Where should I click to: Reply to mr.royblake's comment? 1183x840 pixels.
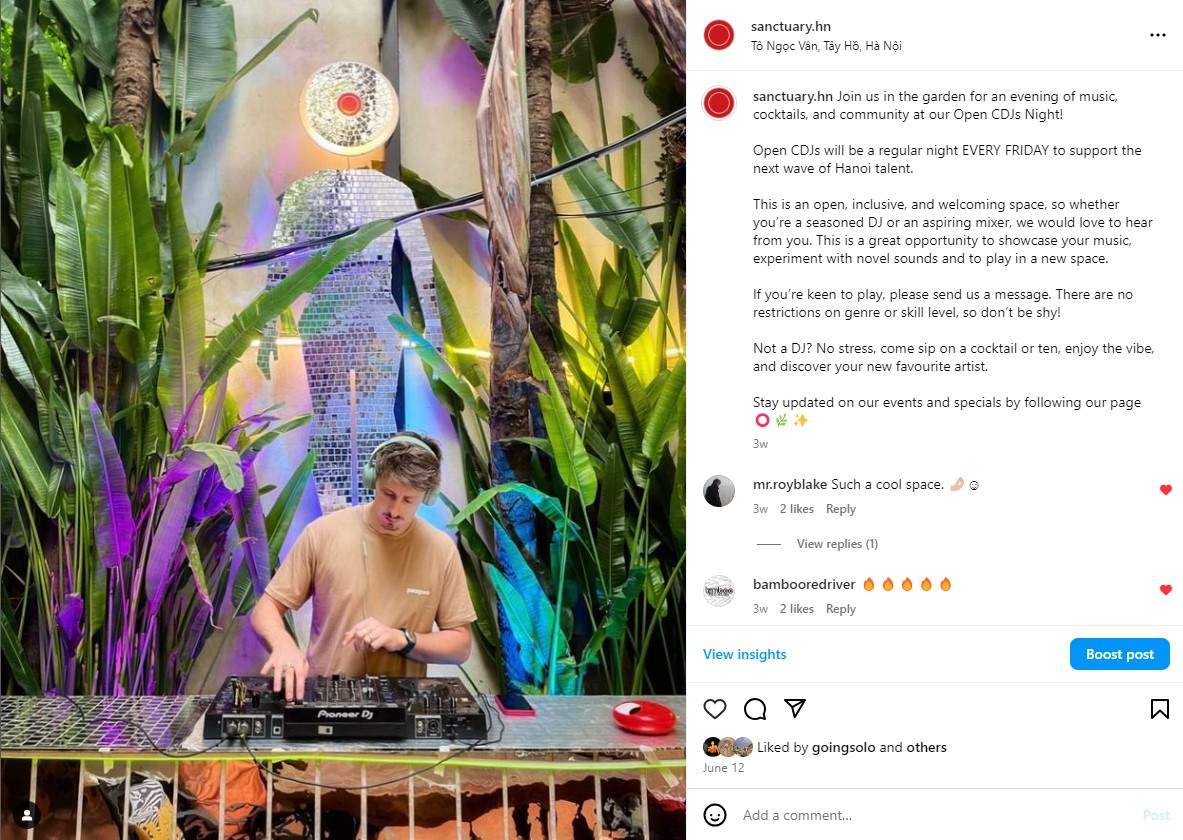coord(840,509)
